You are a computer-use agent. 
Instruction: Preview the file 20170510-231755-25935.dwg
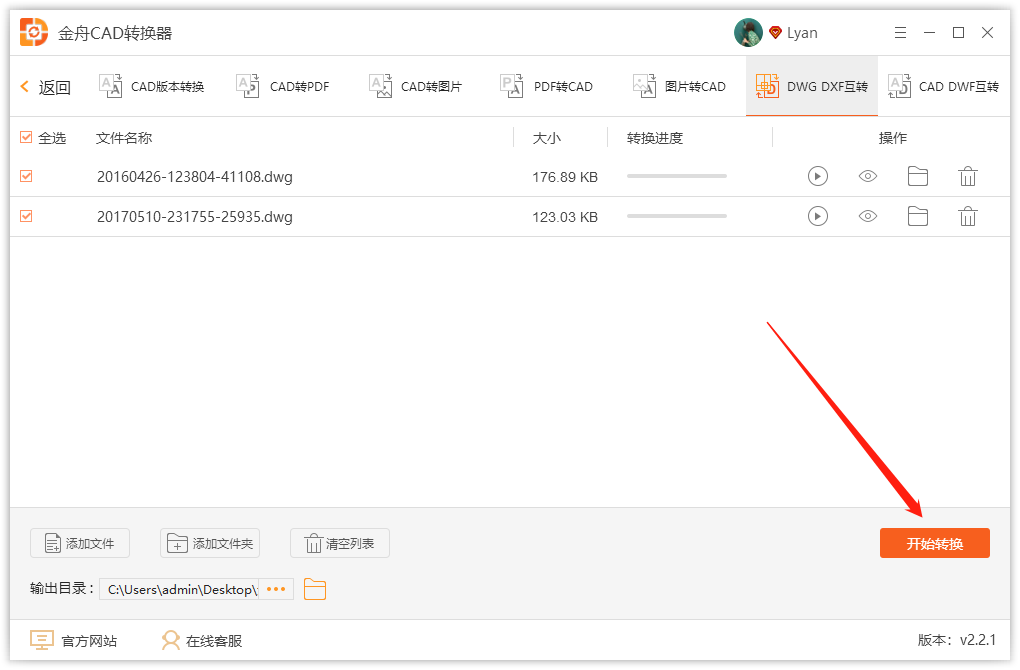pos(867,216)
